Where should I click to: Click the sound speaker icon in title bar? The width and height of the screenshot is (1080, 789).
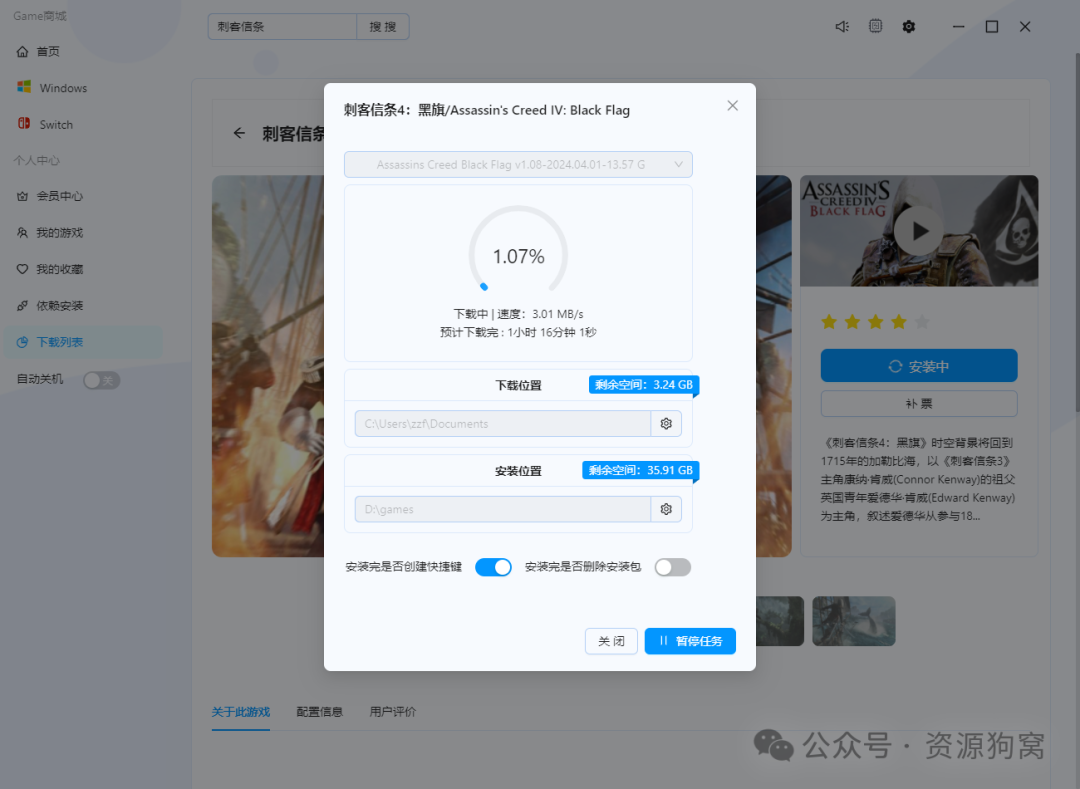pyautogui.click(x=842, y=27)
